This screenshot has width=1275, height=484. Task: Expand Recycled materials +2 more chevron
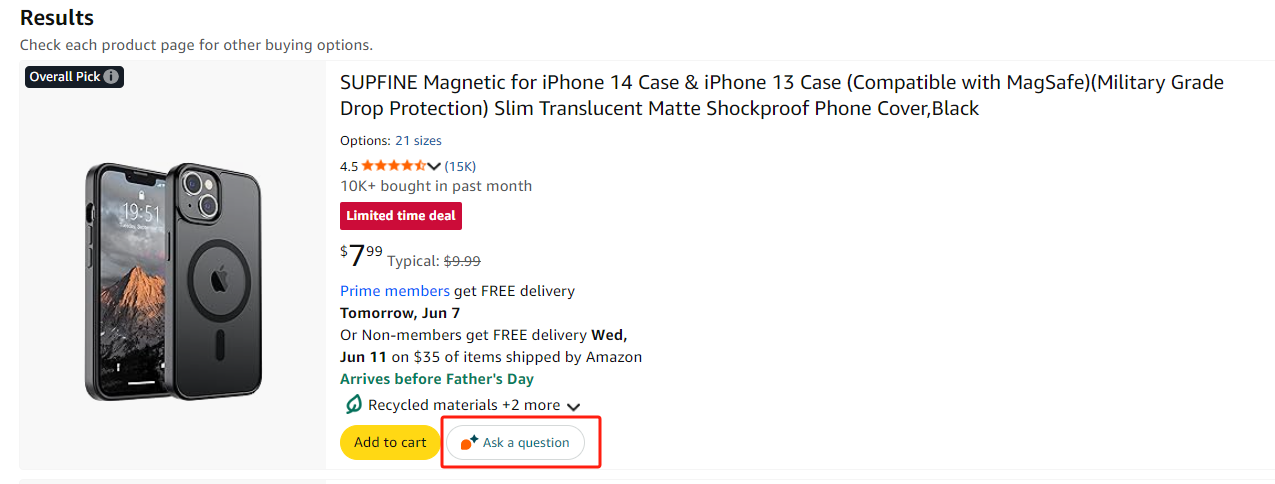(x=573, y=406)
